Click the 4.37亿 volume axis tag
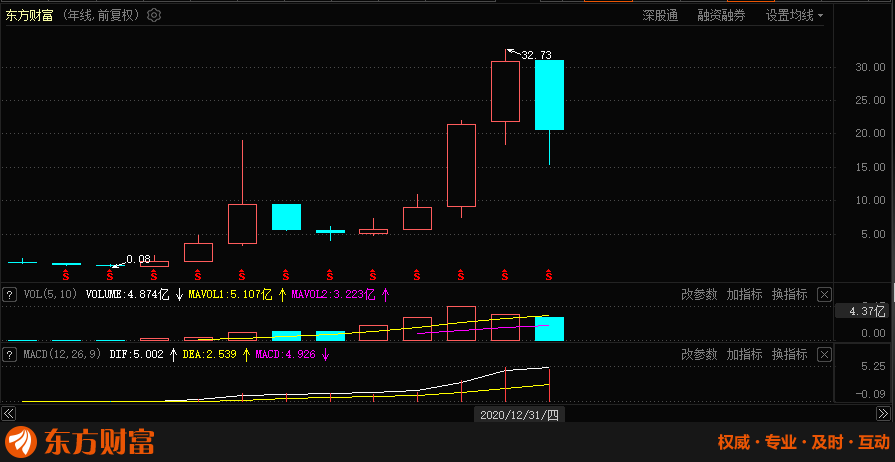Screen dimensions: 895x462 (x=862, y=311)
